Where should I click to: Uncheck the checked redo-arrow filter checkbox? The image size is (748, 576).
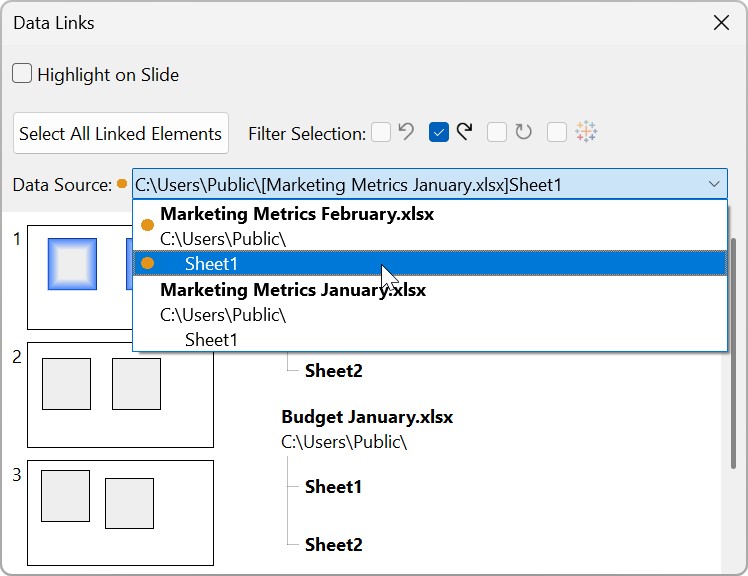coord(438,132)
